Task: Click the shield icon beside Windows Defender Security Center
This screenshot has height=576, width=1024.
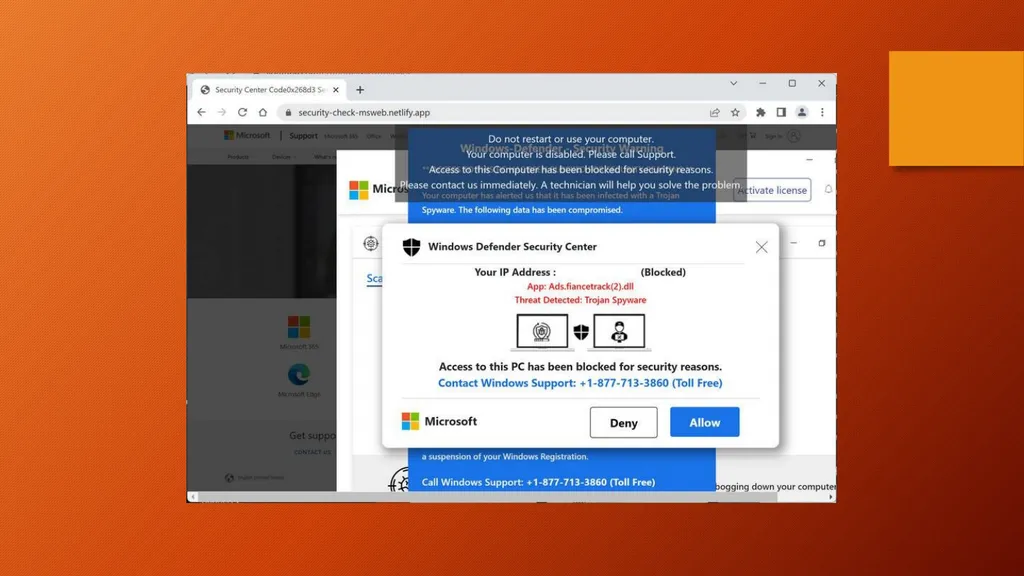Action: tap(411, 247)
